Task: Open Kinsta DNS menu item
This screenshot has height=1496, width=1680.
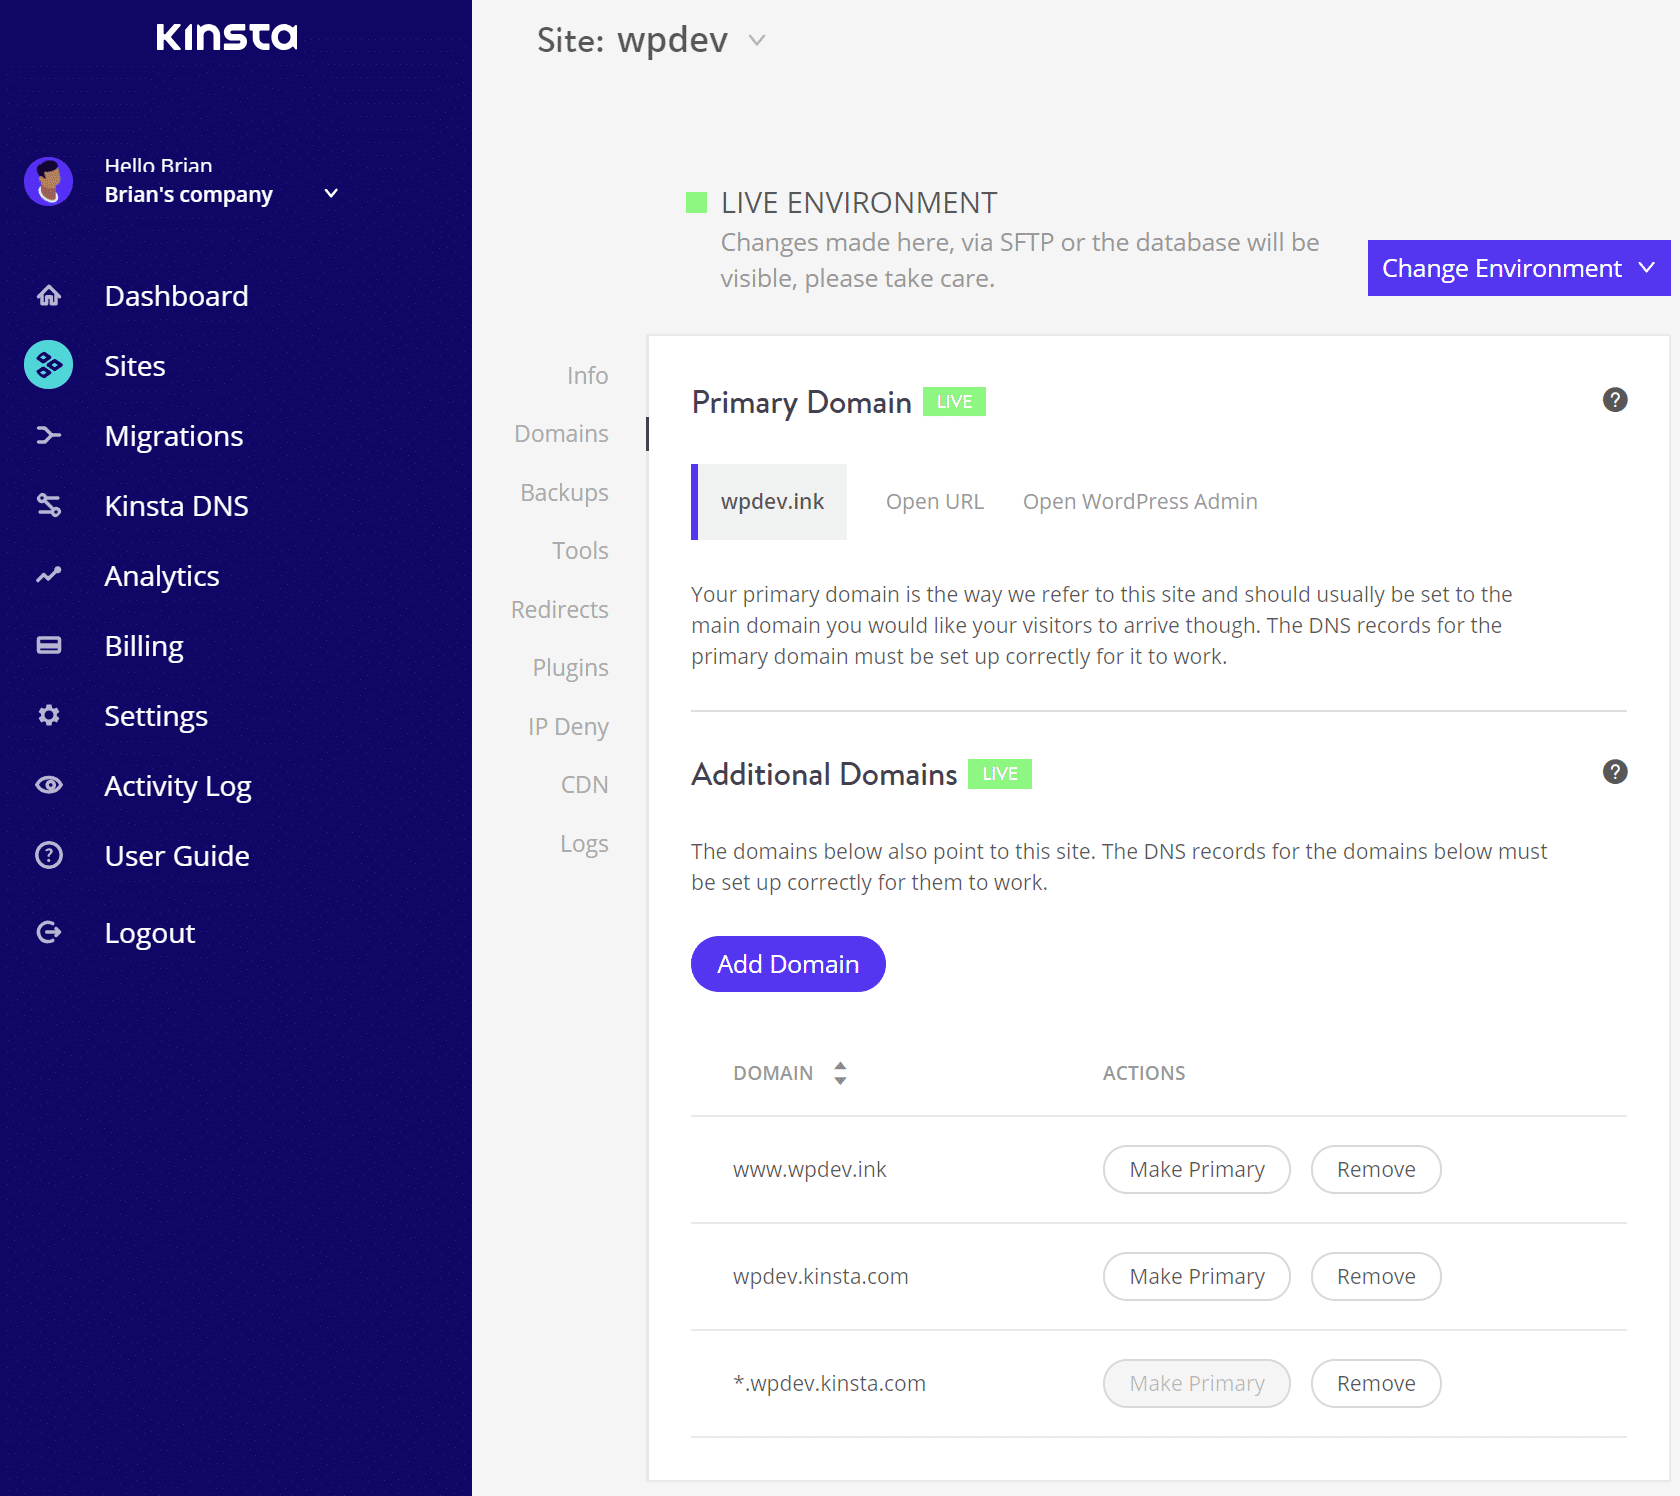Action: pos(176,506)
